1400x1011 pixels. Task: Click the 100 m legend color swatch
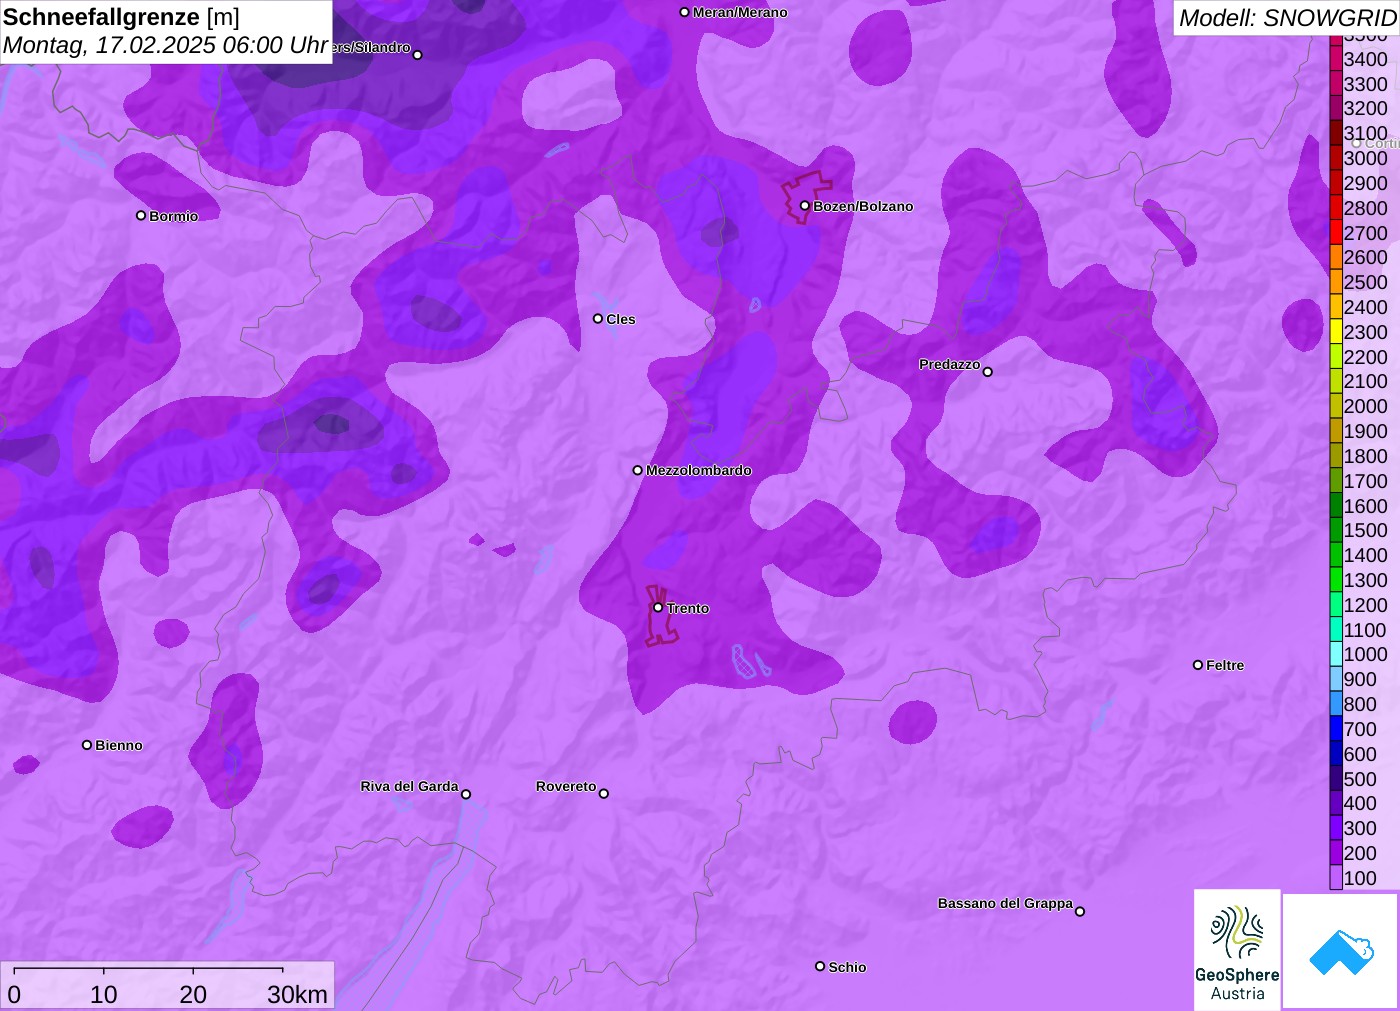coord(1336,878)
